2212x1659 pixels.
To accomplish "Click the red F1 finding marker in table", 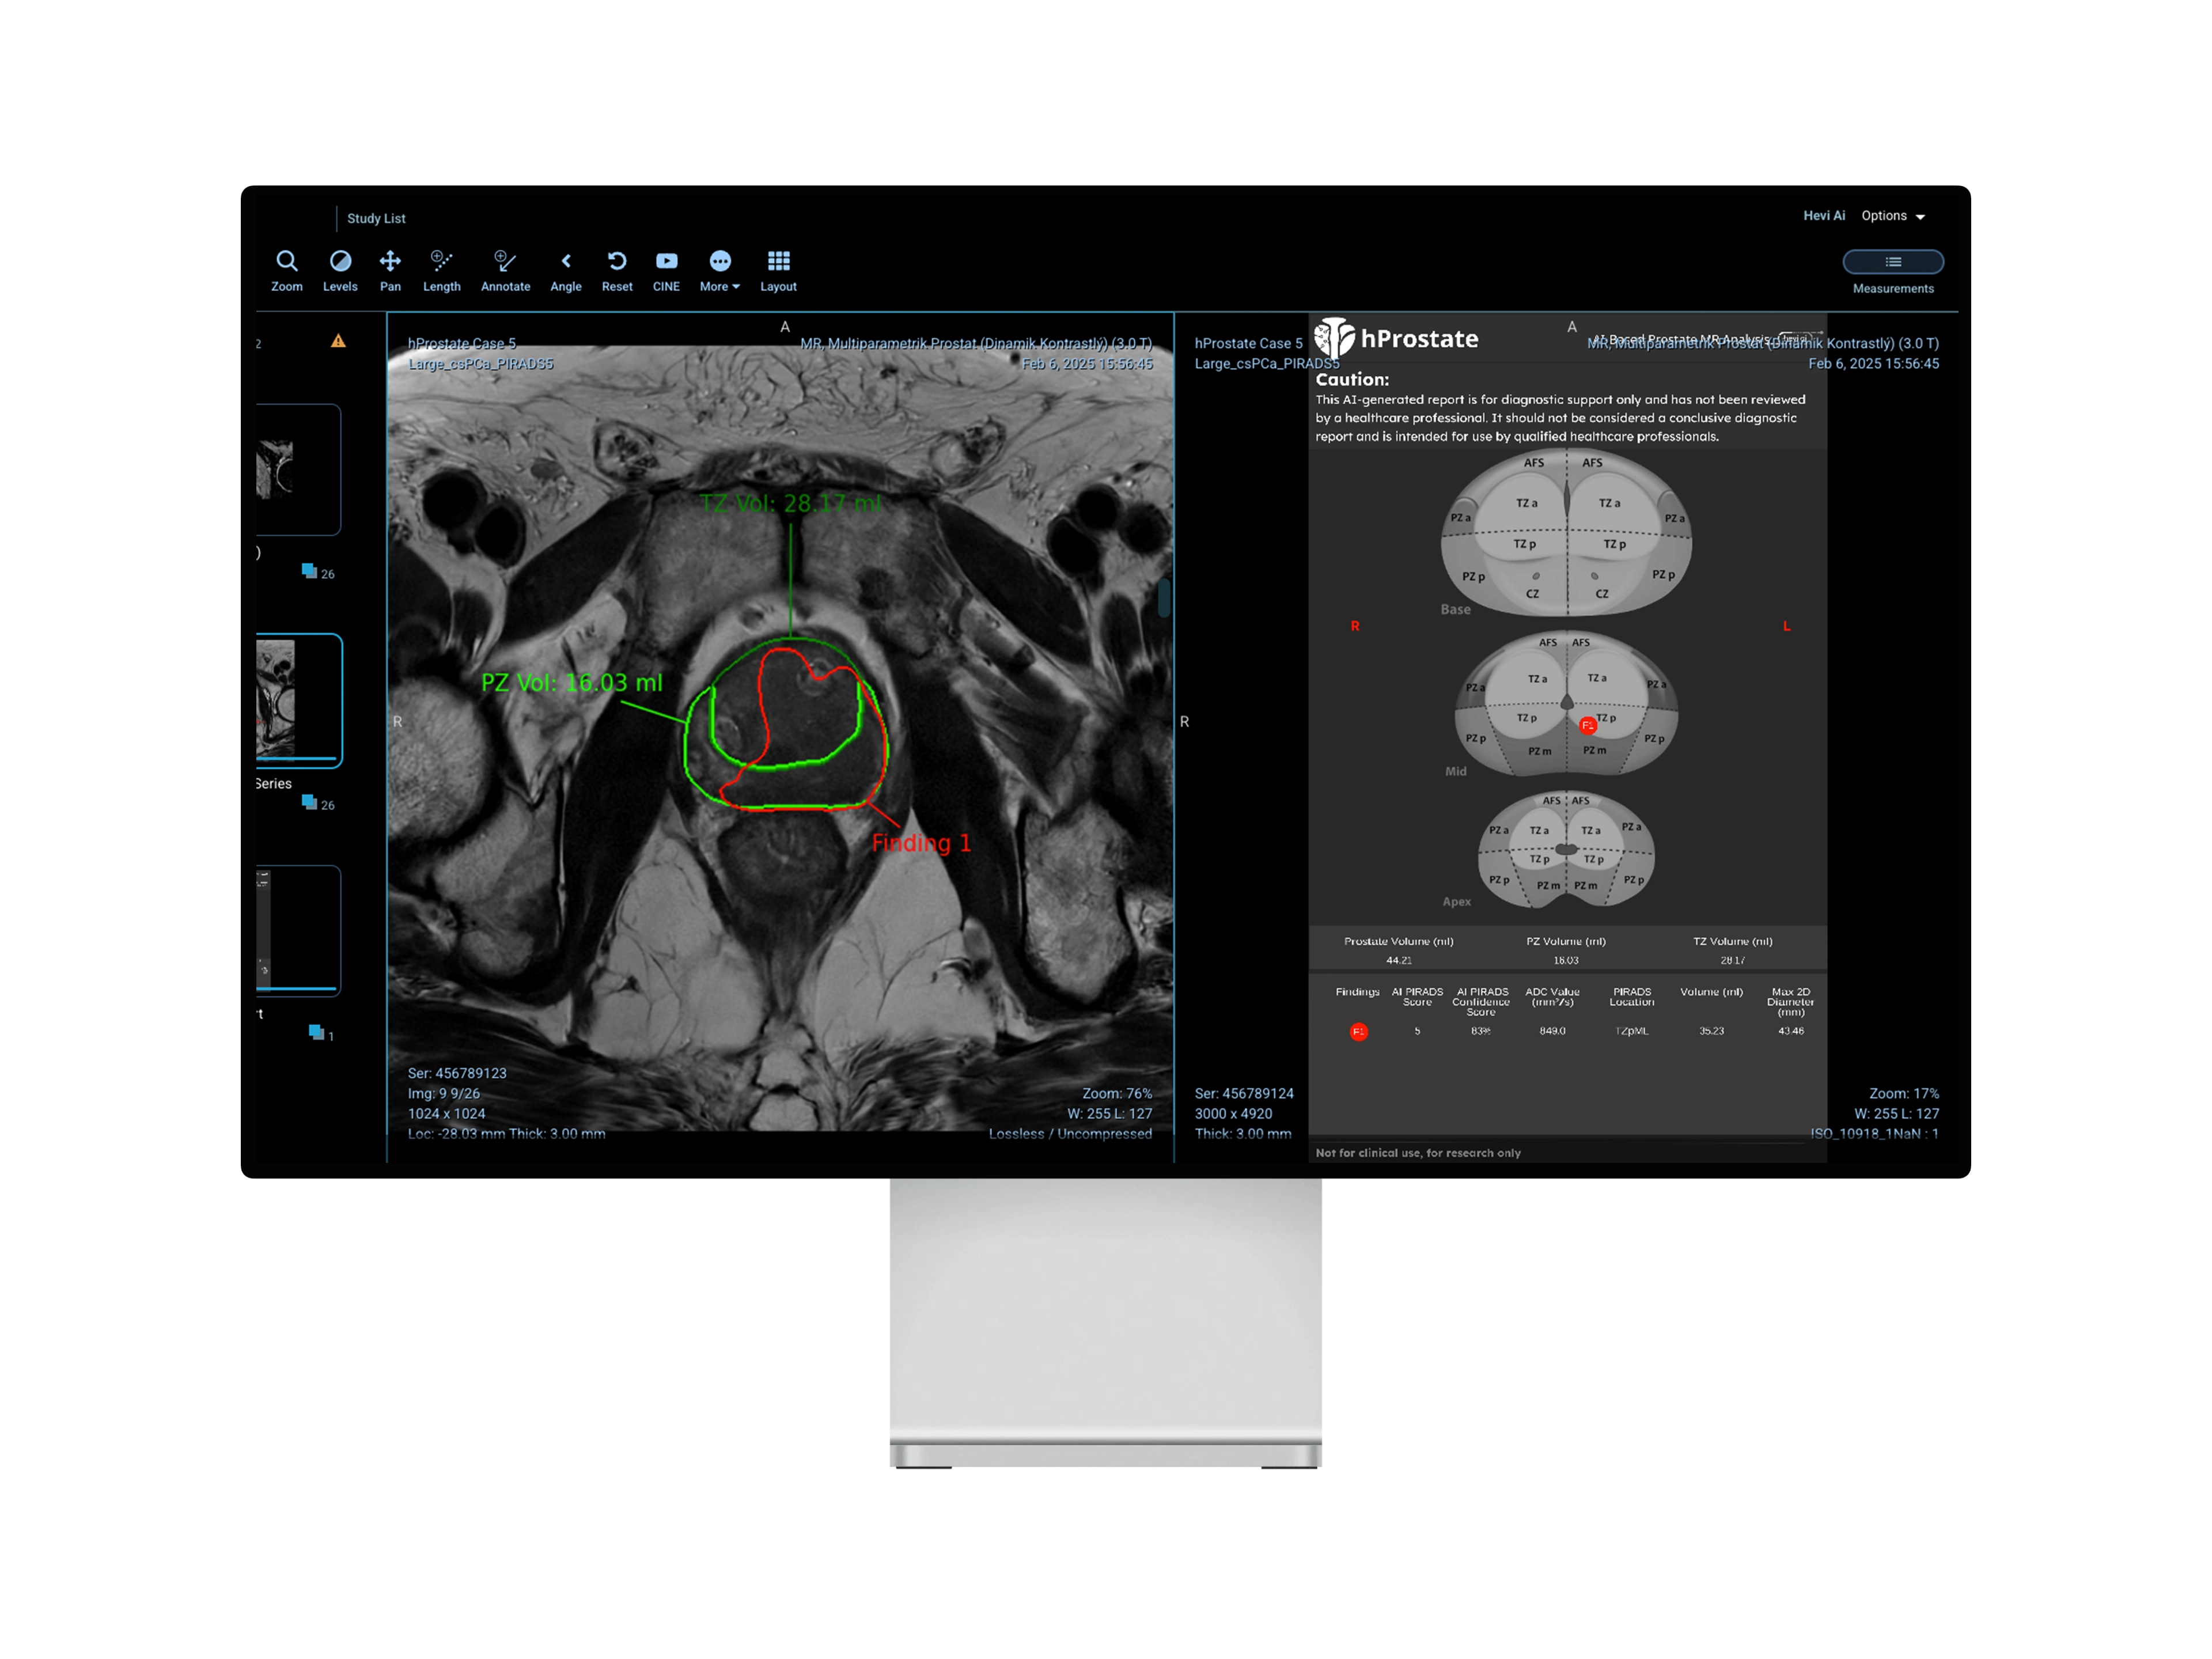I will click(1358, 1031).
